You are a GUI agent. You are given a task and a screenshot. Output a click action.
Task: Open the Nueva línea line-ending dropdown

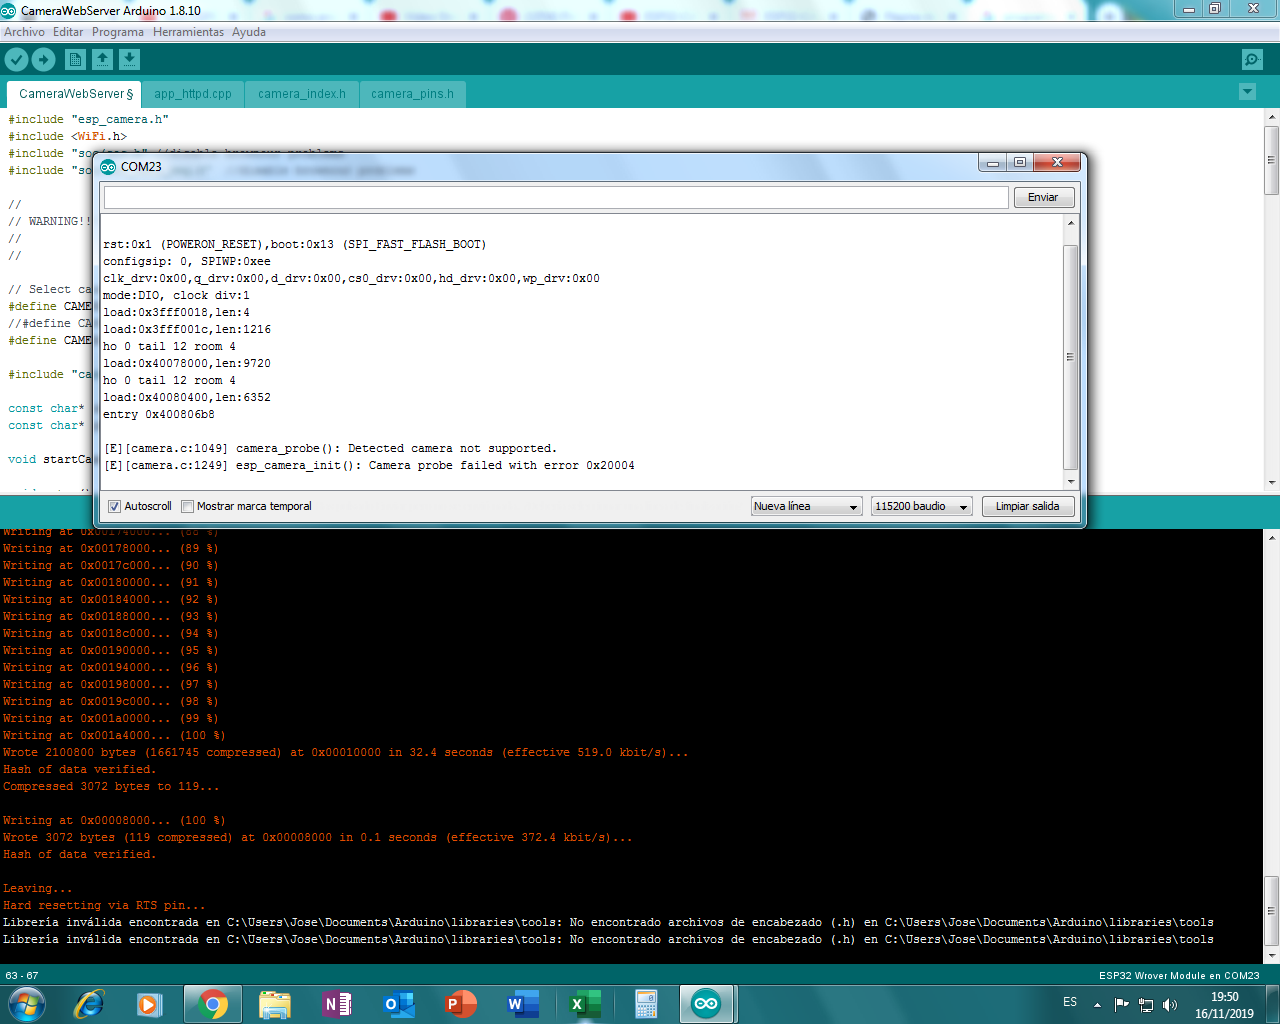coord(806,506)
